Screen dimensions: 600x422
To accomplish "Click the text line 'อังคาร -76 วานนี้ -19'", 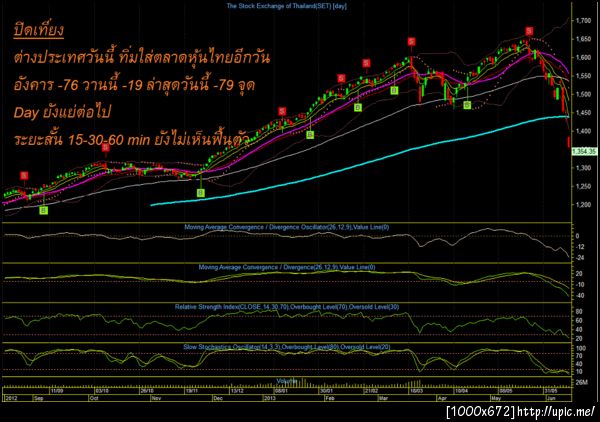I will click(x=78, y=85).
